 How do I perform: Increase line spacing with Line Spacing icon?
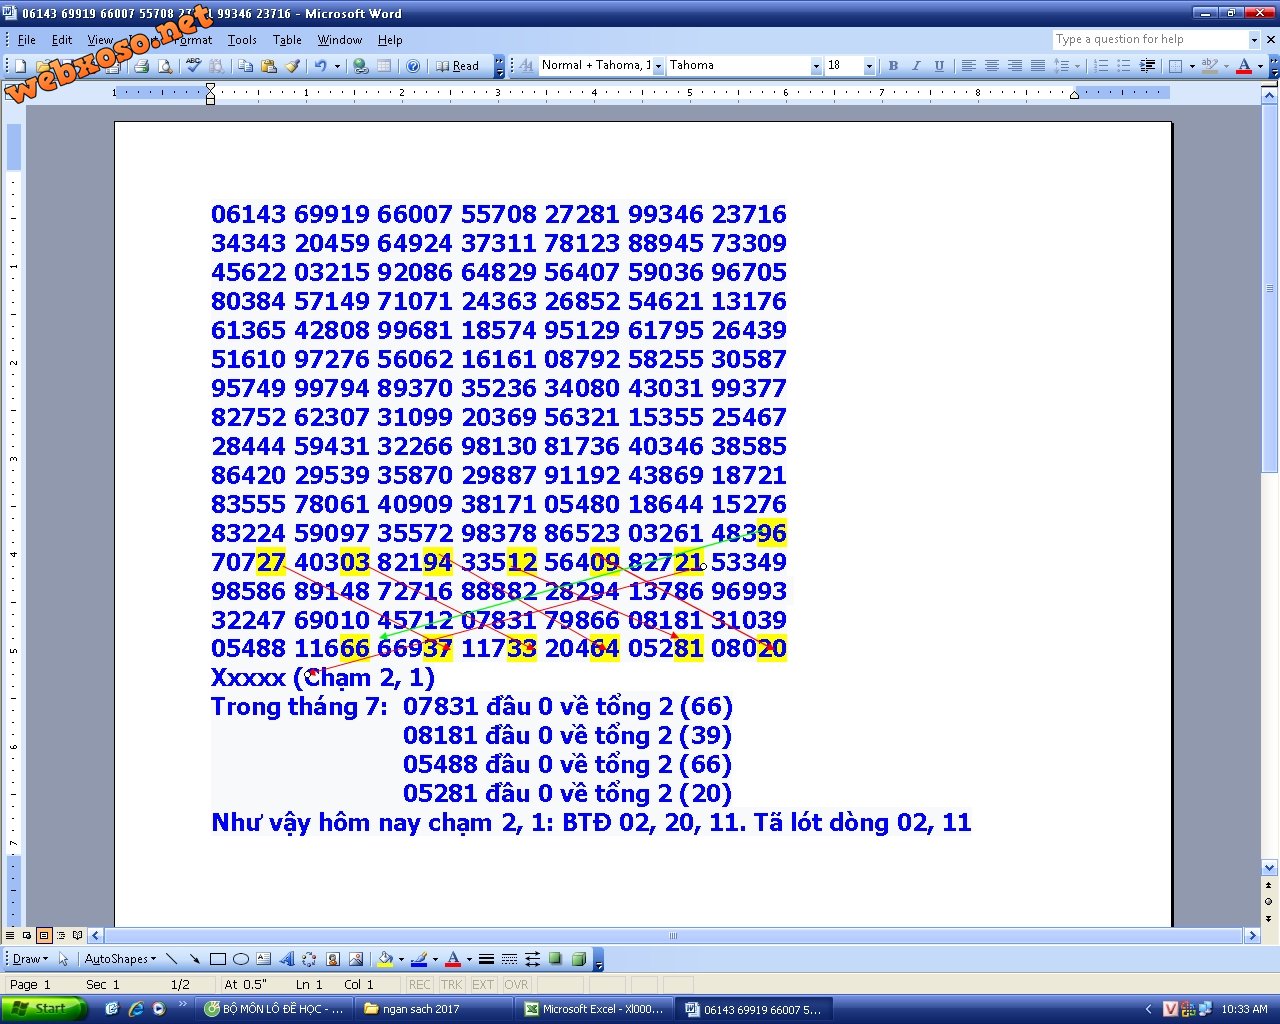pos(1061,66)
